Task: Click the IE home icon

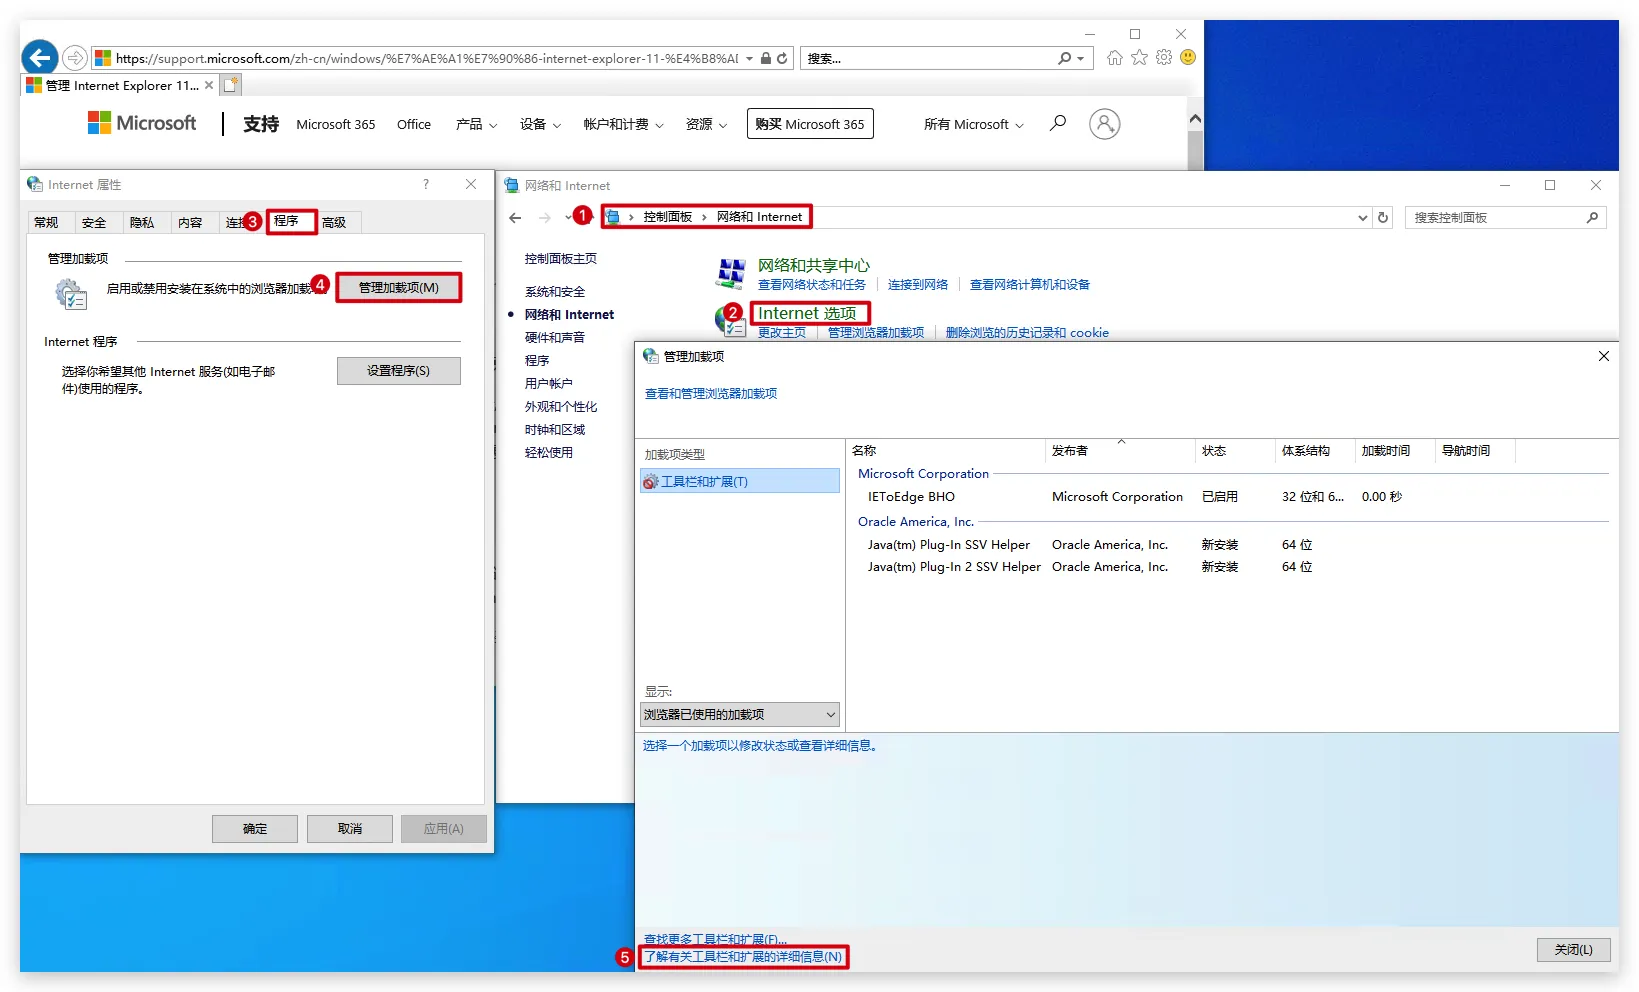Action: (x=1114, y=58)
